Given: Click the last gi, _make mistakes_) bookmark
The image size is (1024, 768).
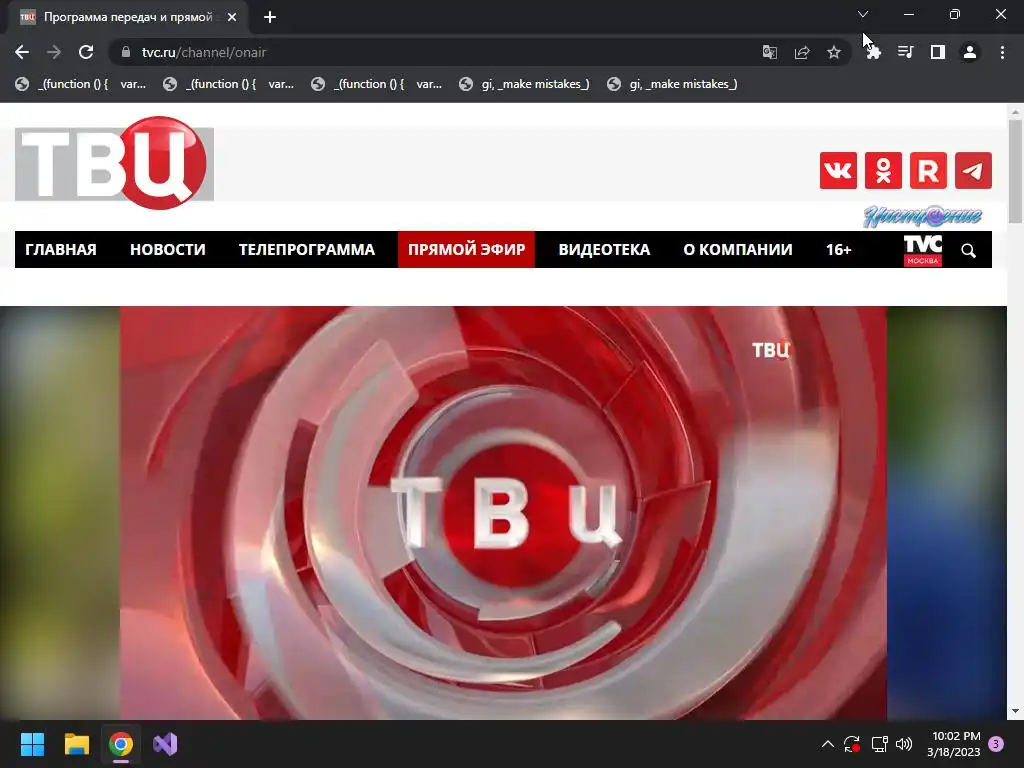Looking at the screenshot, I should click(x=673, y=84).
